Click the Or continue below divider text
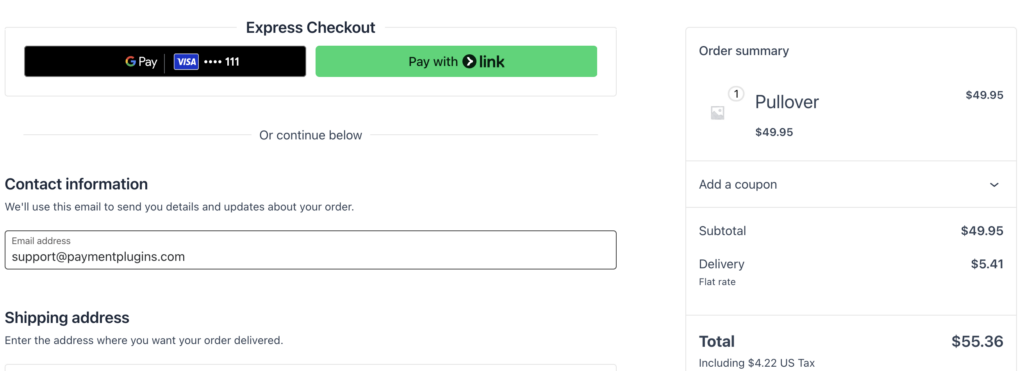 (311, 135)
